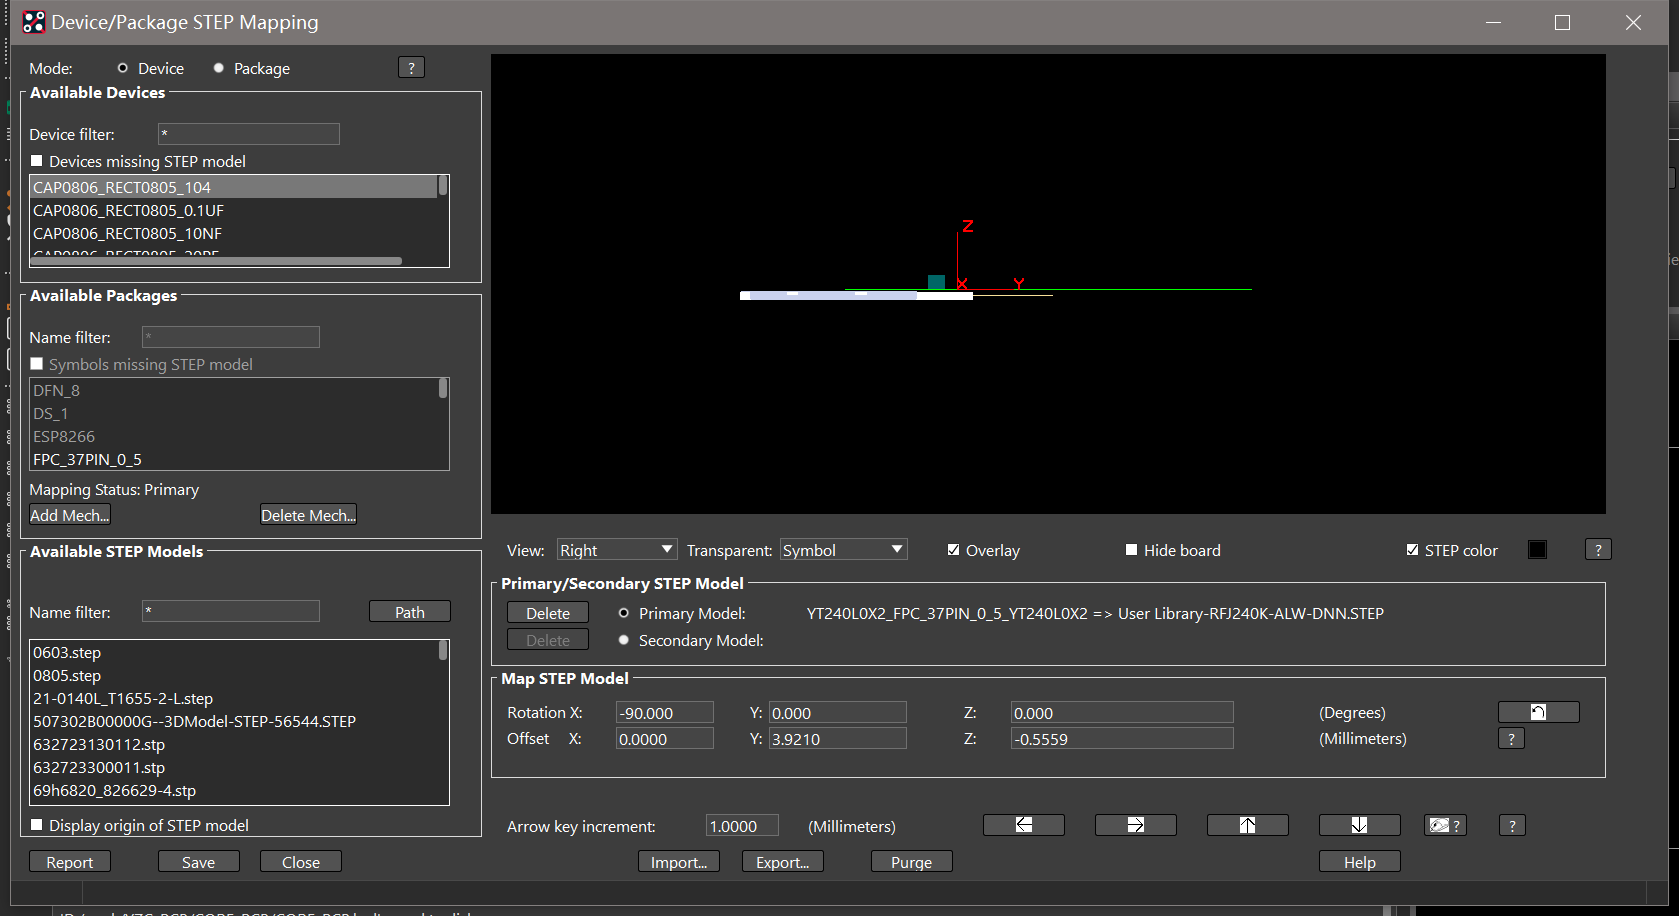Toggle Display origin of STEP model
1679x916 pixels.
point(37,825)
